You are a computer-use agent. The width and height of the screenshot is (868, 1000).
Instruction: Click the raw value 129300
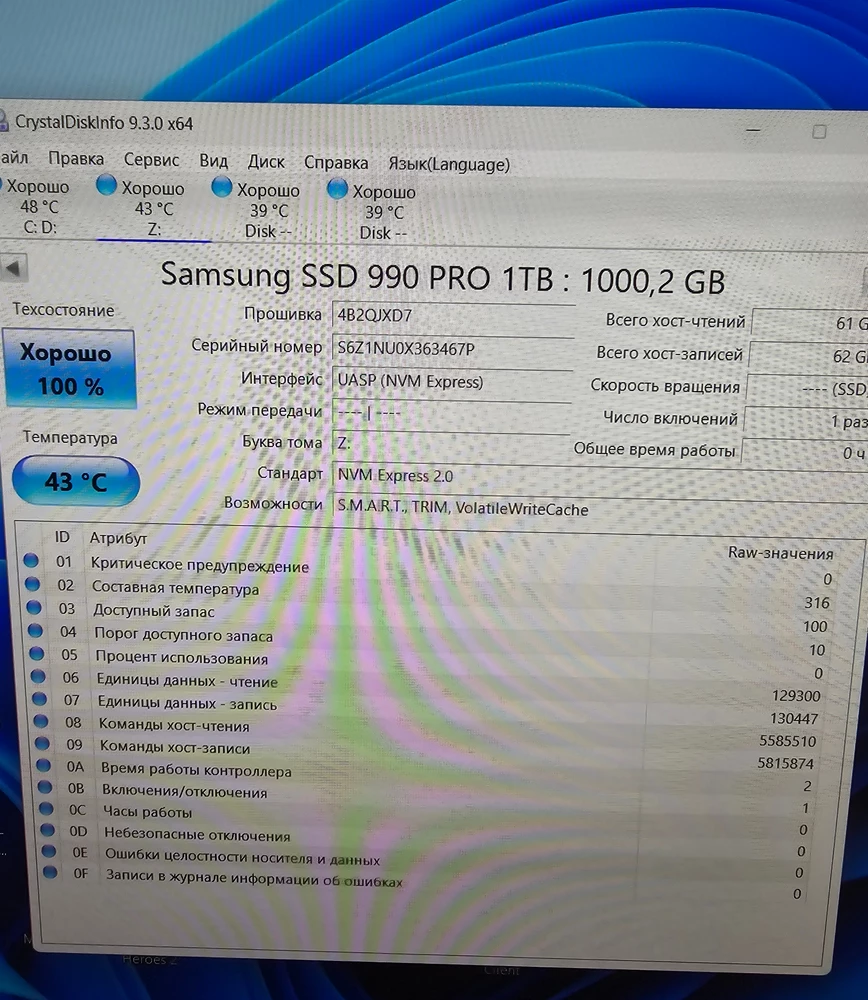(795, 696)
